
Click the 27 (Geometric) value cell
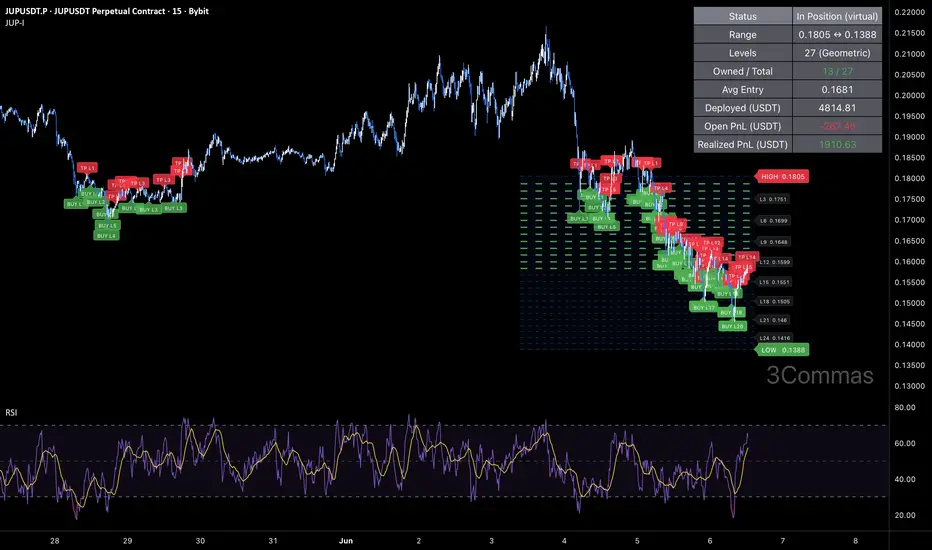837,53
